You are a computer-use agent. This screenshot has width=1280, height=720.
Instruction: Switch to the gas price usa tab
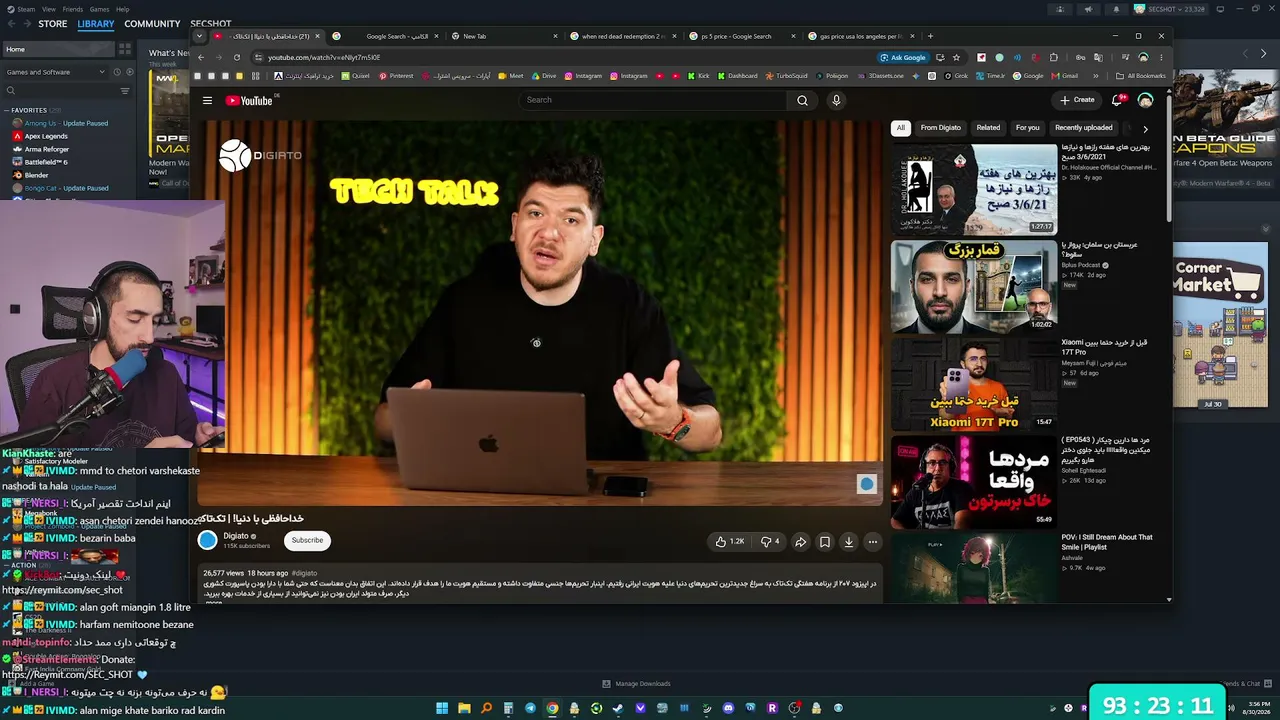click(862, 36)
